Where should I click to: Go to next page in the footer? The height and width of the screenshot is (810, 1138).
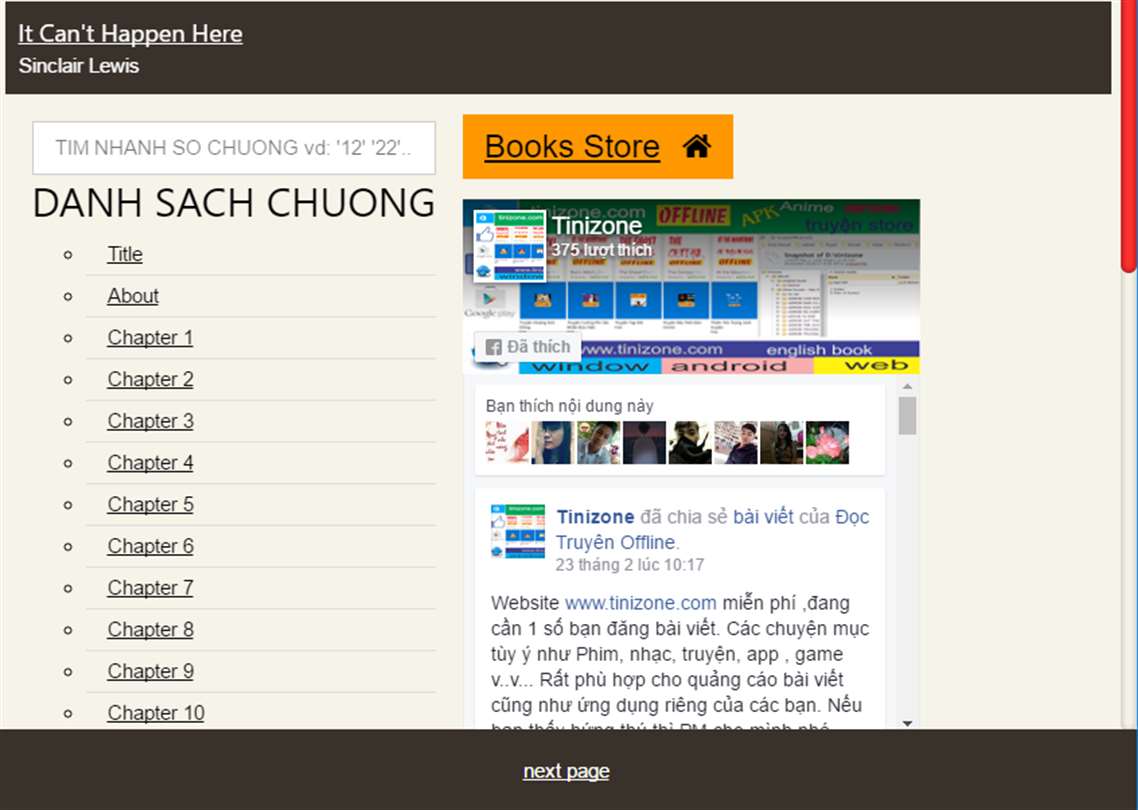coord(566,771)
